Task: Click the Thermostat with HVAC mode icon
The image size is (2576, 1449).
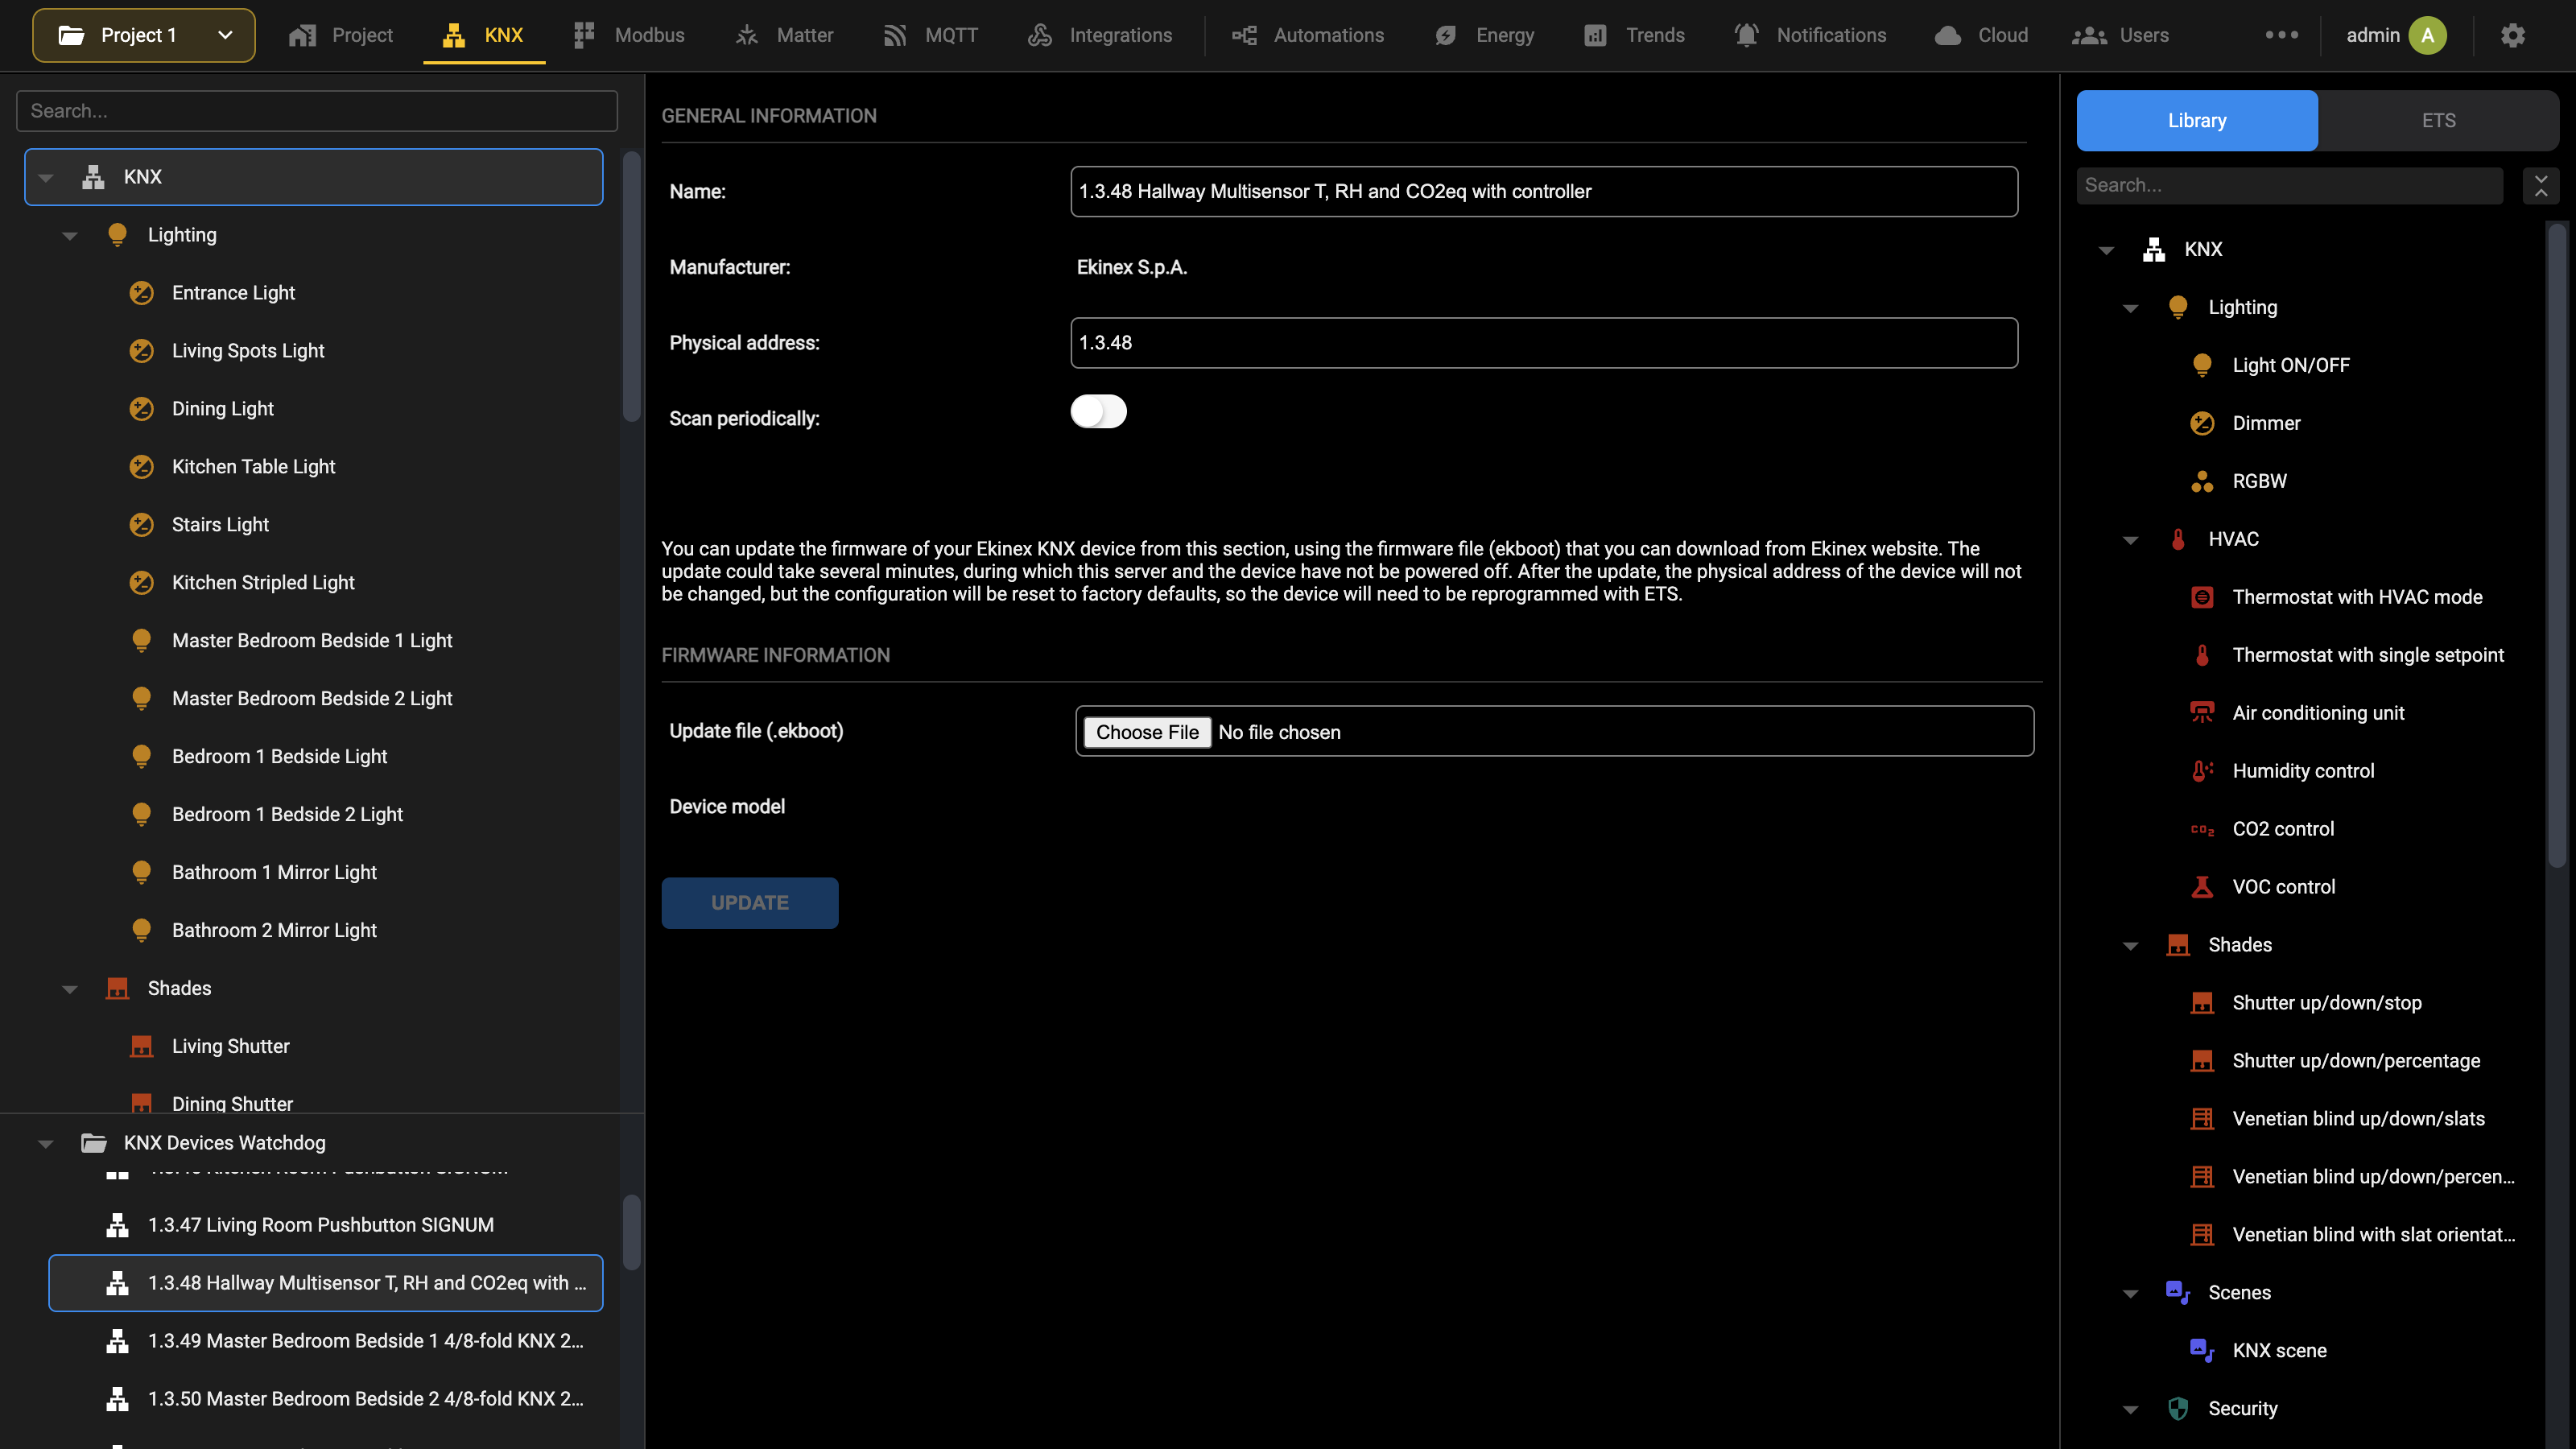Action: [2202, 597]
